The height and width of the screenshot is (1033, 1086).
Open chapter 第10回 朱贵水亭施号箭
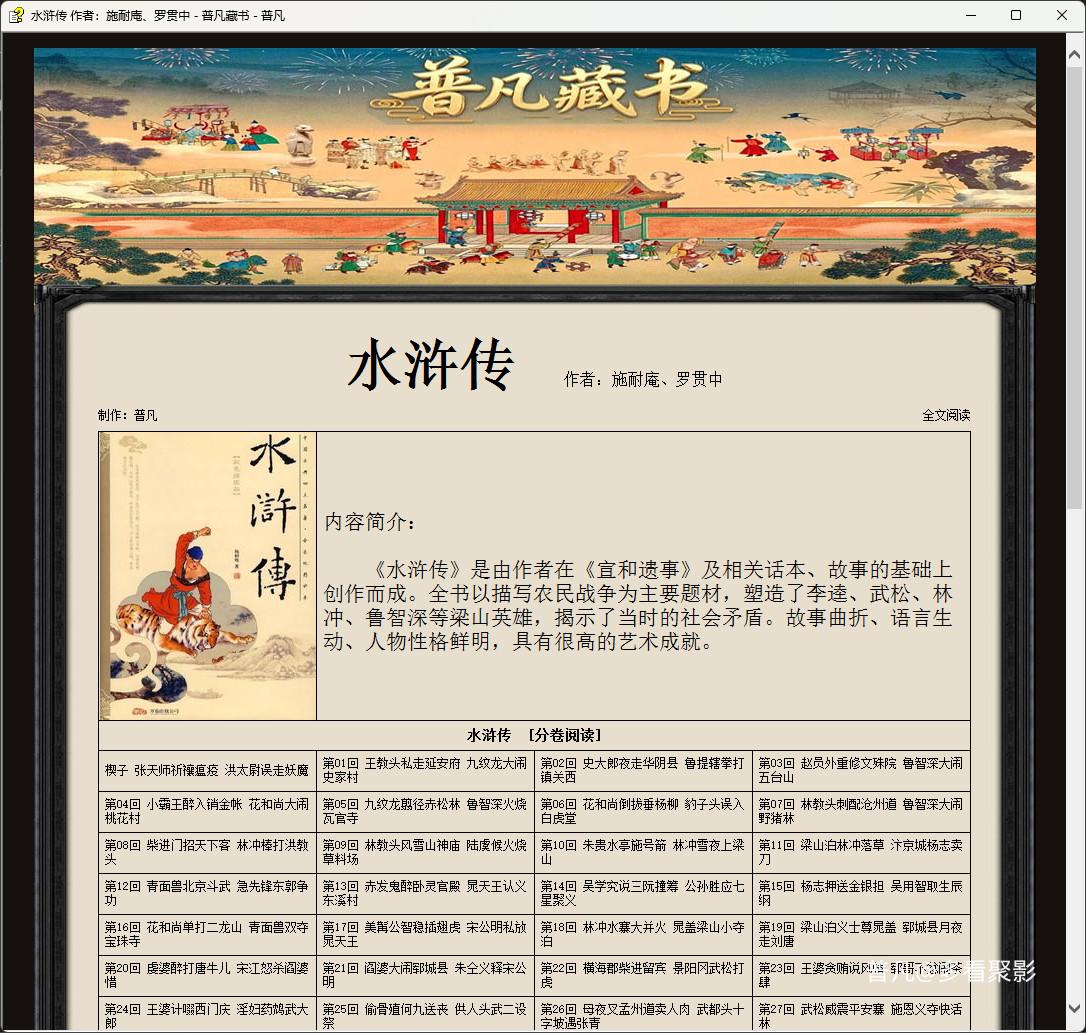pyautogui.click(x=643, y=852)
